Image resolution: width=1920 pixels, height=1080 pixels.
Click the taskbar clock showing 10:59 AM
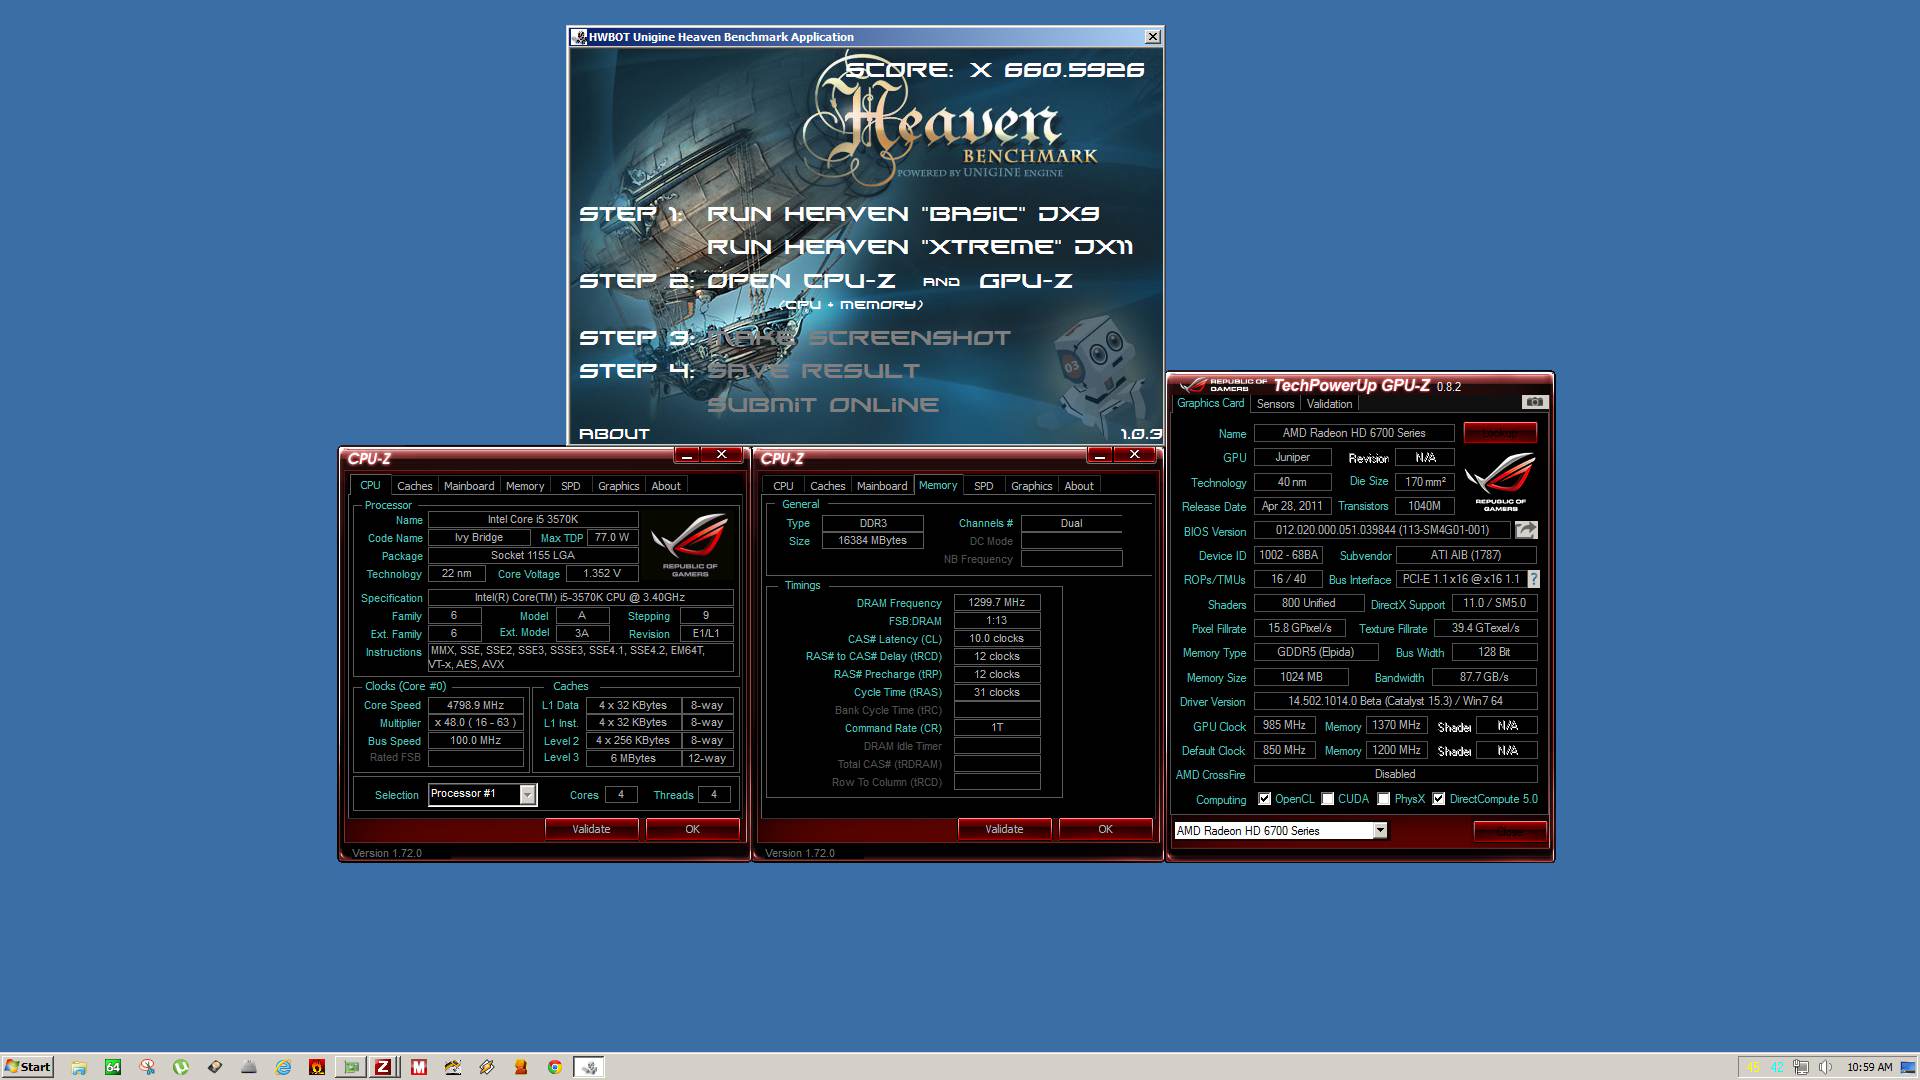pos(1870,1067)
